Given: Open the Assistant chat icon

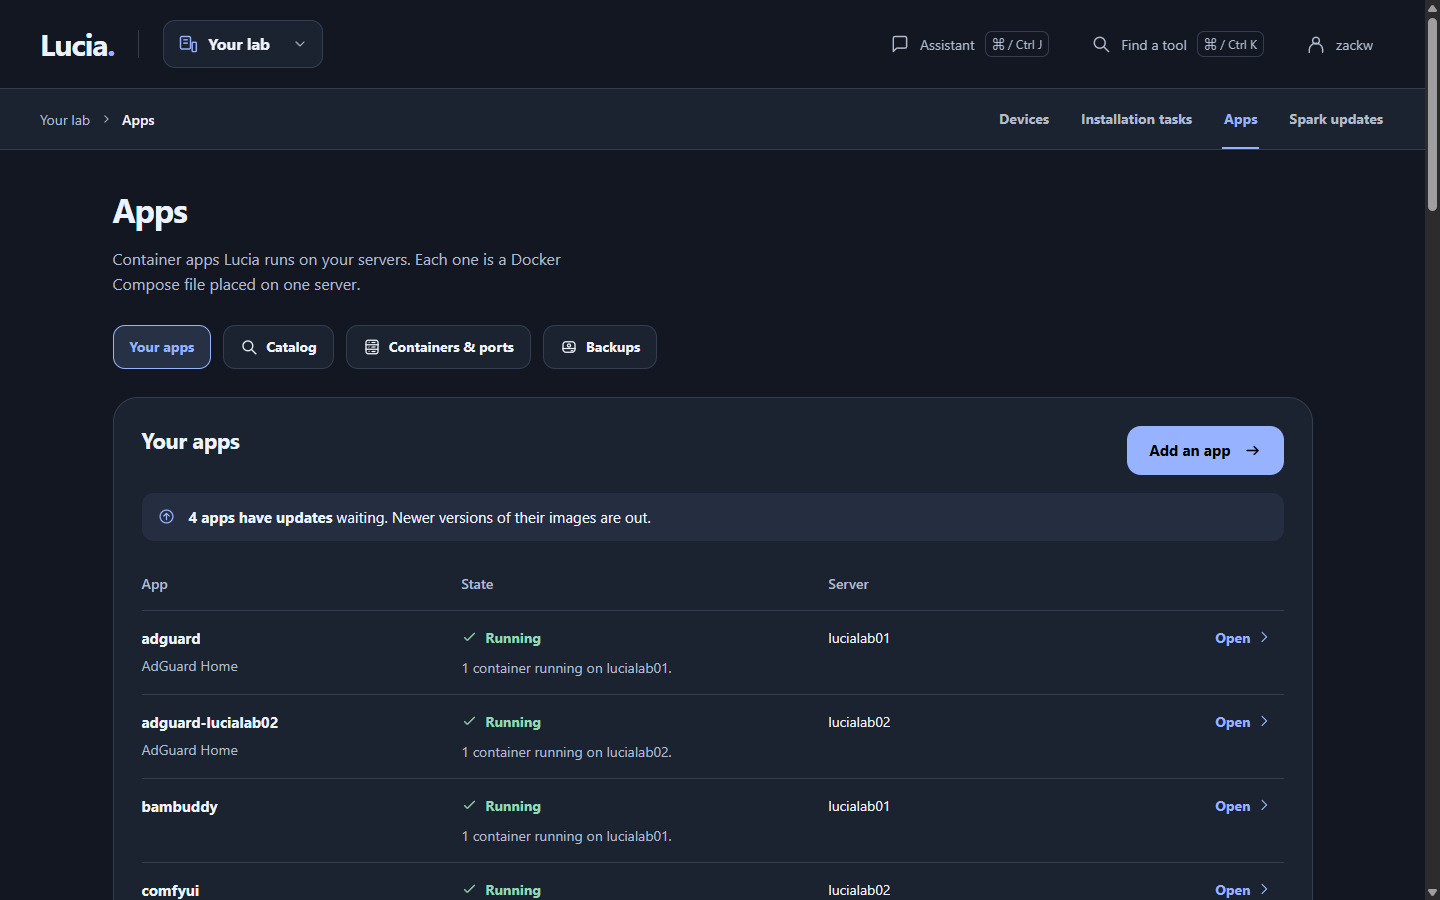Looking at the screenshot, I should tap(900, 44).
